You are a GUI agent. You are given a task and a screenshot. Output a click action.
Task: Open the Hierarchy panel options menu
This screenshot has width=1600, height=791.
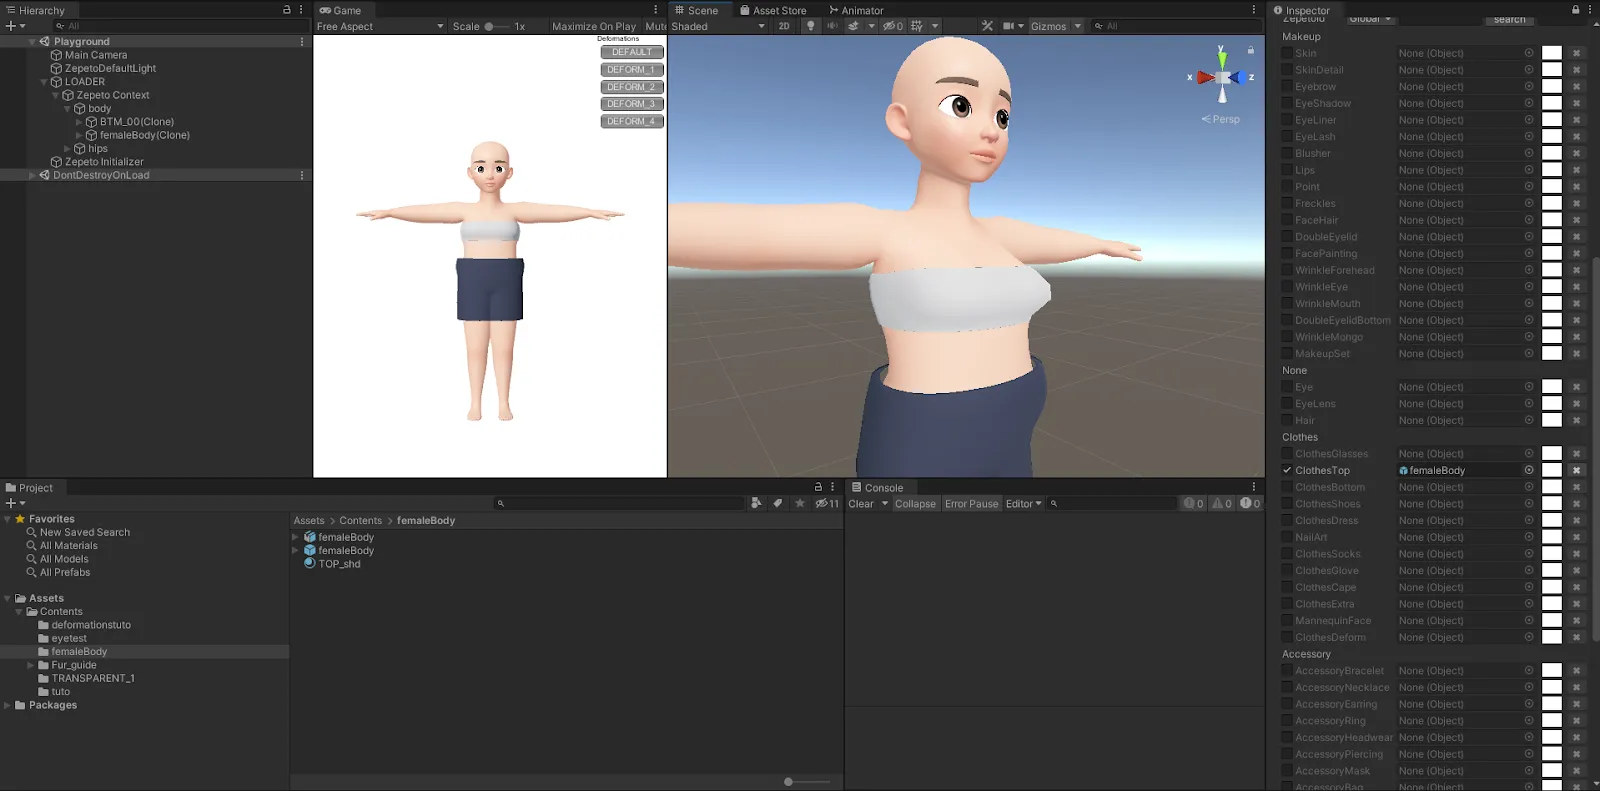[301, 10]
